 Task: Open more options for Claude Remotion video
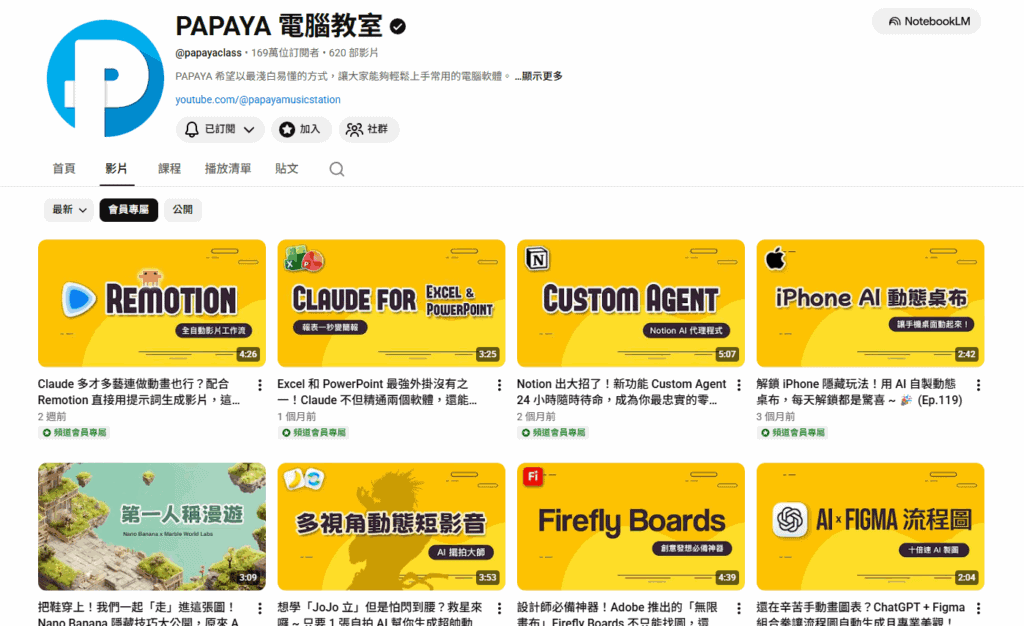coord(260,385)
